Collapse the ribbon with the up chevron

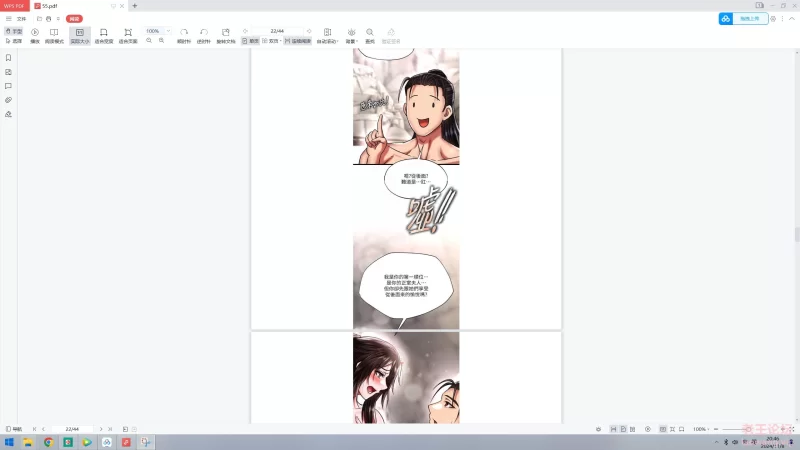[791, 19]
